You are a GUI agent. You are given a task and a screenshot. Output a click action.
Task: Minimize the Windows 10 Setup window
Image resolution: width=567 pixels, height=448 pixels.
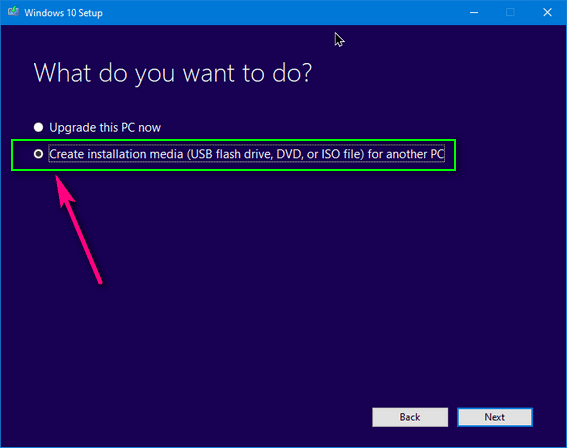[474, 13]
